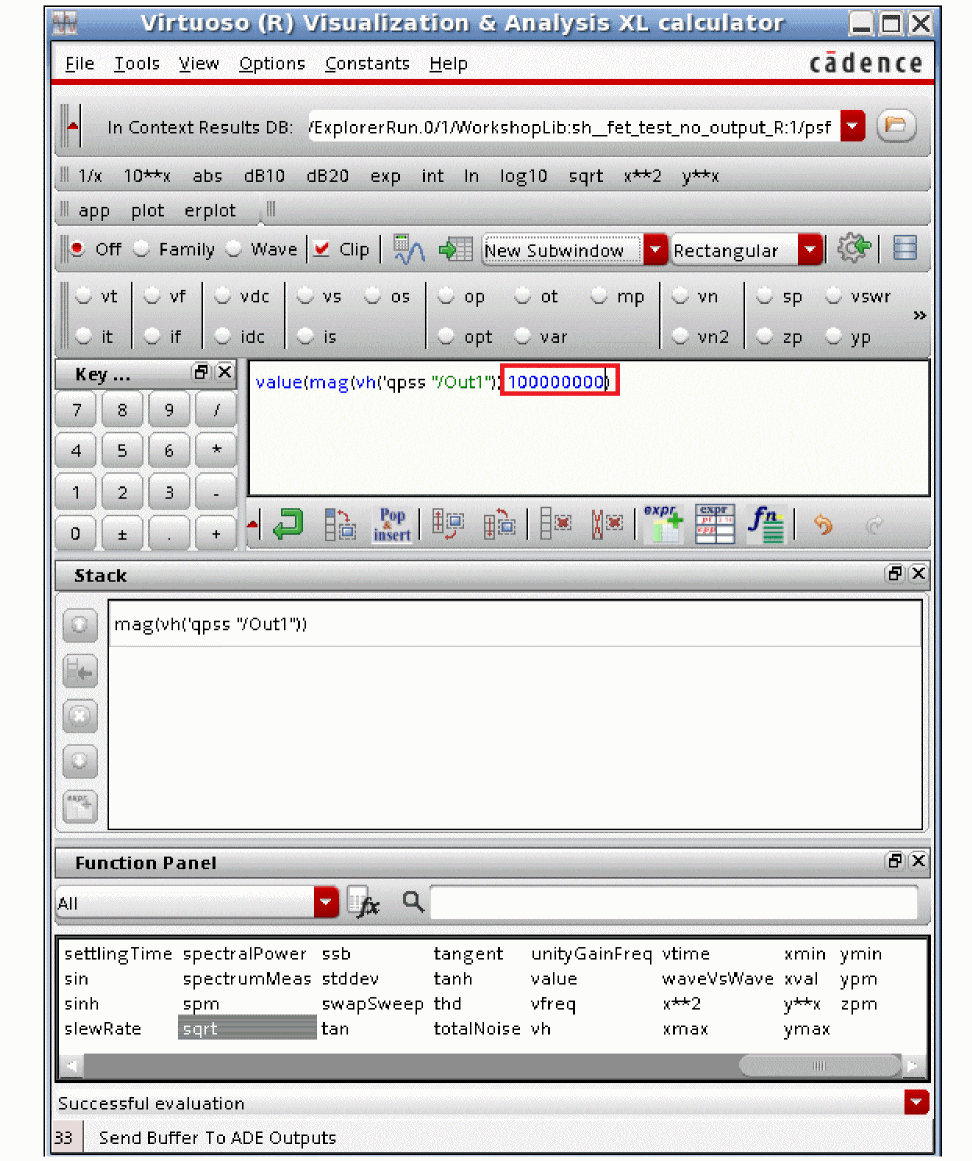
Task: Undock the Stack panel
Action: tap(895, 573)
